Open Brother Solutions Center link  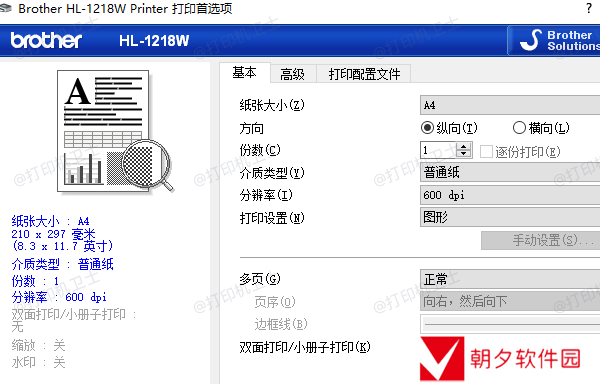point(554,41)
